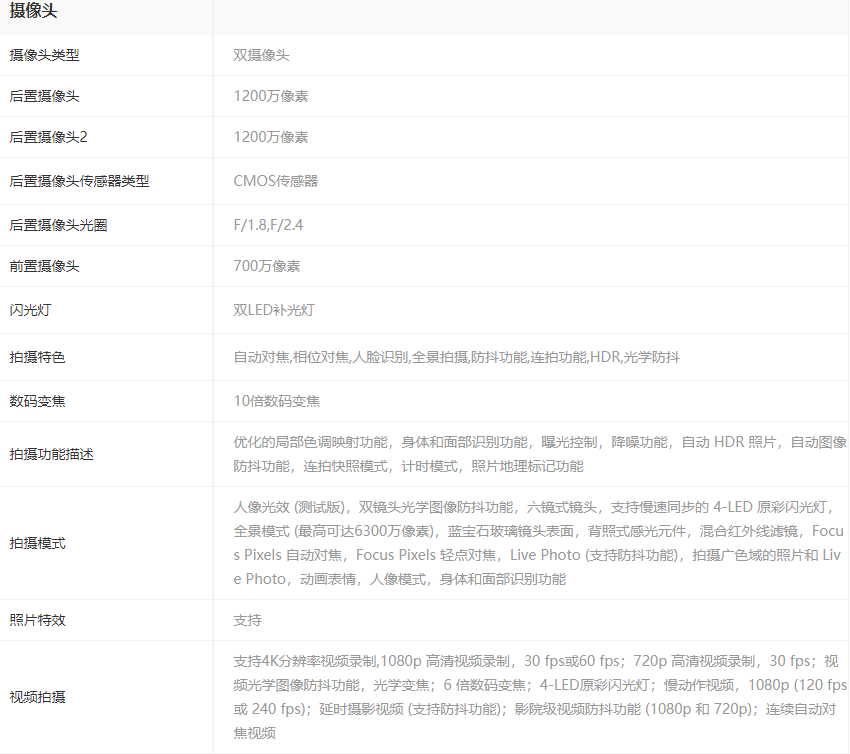Select the 700万像素 value
850x754 pixels.
[x=266, y=266]
